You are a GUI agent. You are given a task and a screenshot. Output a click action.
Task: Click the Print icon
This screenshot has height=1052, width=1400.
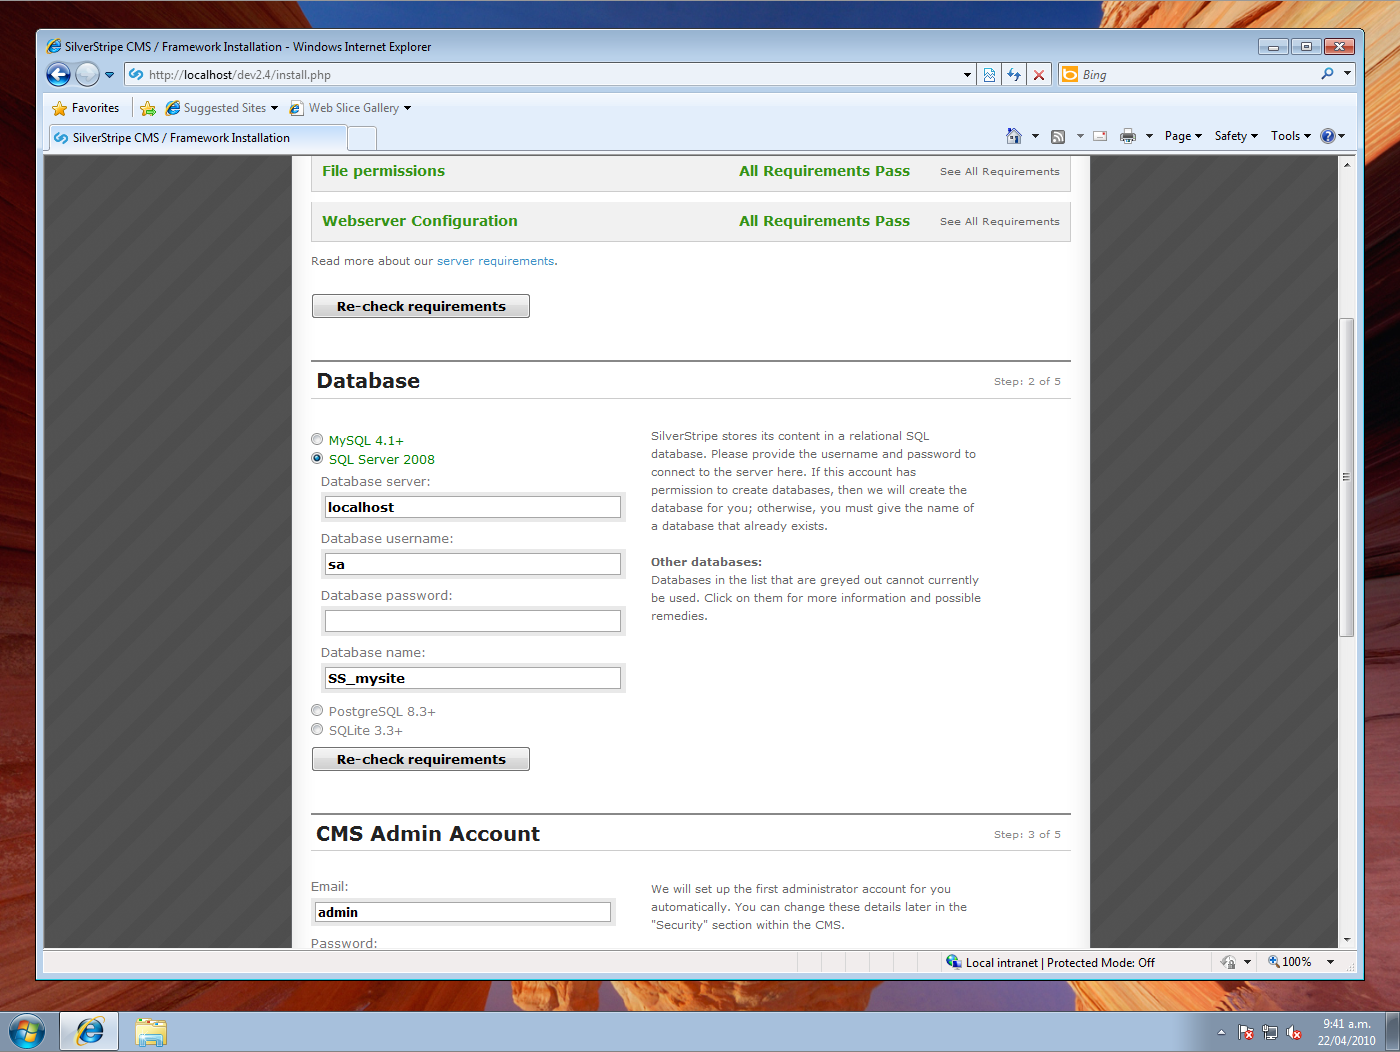tap(1127, 135)
